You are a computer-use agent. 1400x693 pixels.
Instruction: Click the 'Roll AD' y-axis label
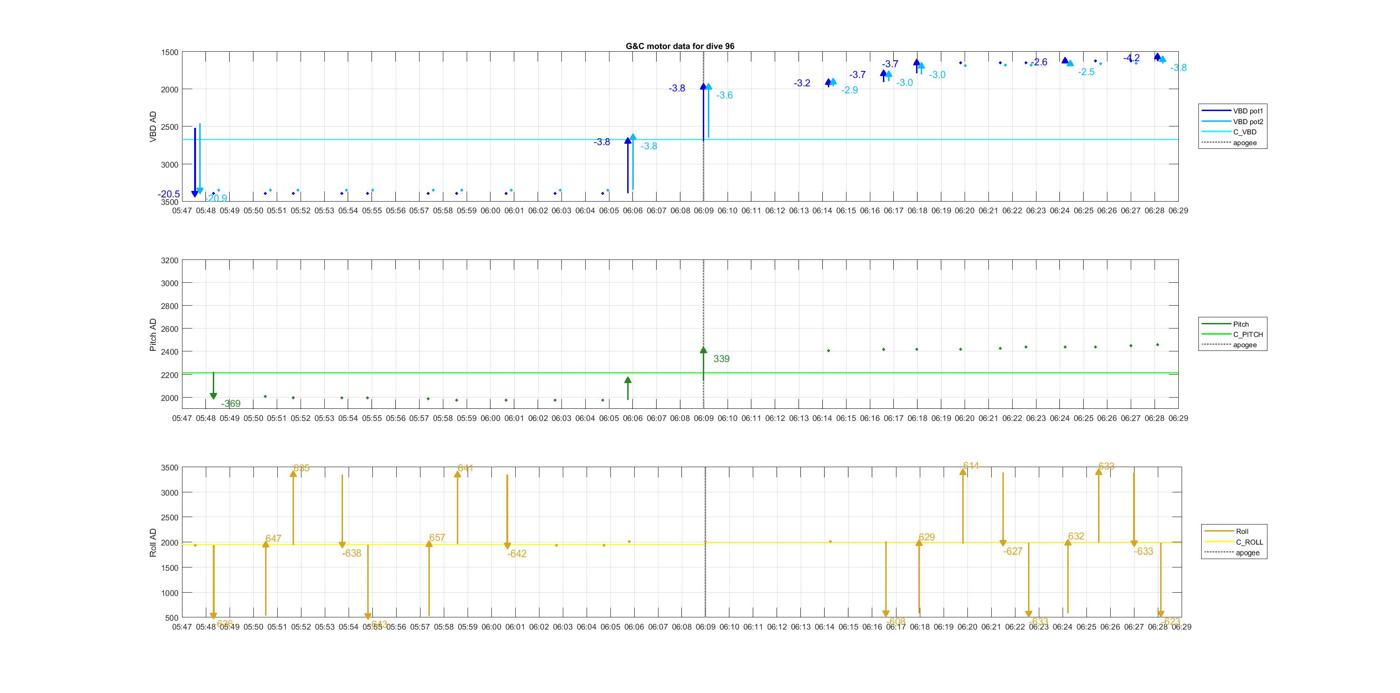(x=154, y=543)
